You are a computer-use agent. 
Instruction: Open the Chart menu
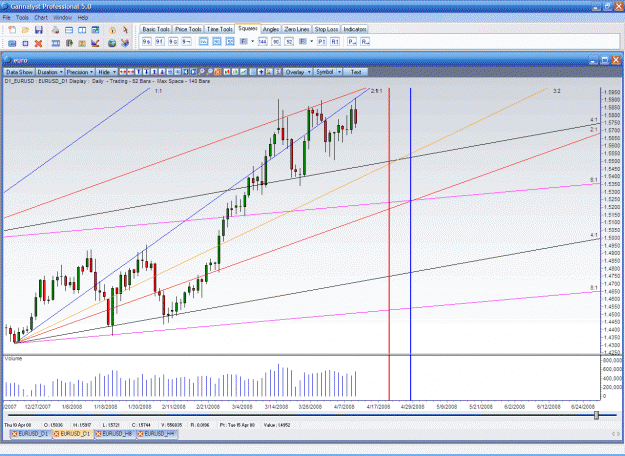coord(41,18)
